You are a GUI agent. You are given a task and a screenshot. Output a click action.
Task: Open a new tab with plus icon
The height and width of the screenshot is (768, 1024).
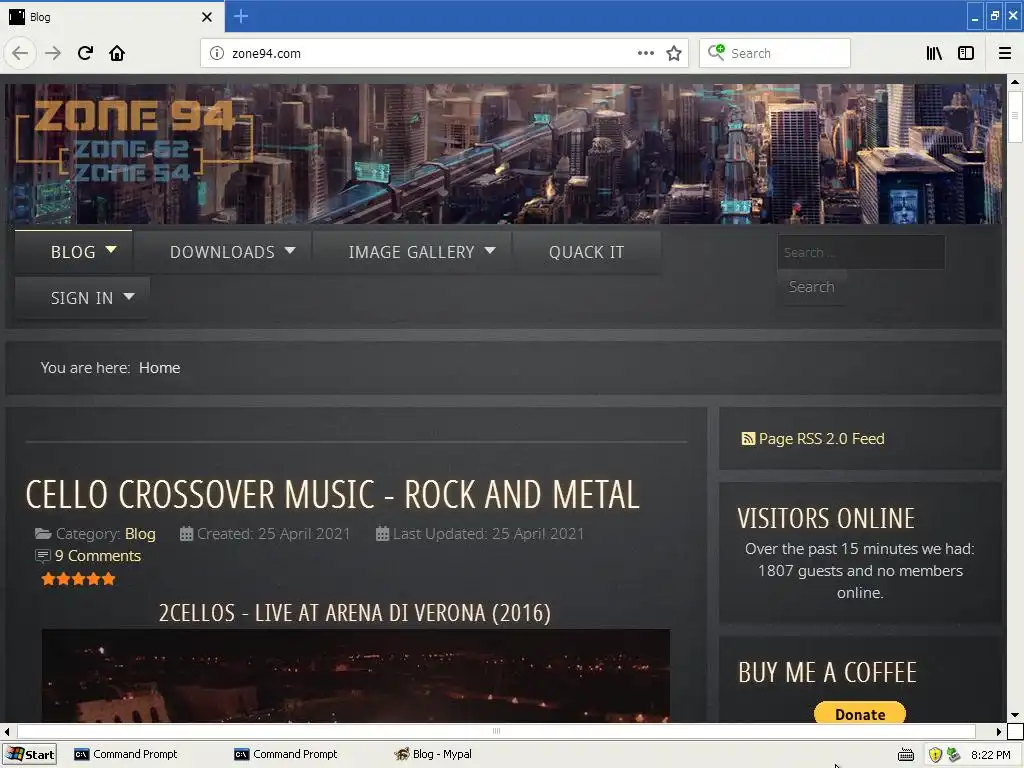pyautogui.click(x=241, y=16)
